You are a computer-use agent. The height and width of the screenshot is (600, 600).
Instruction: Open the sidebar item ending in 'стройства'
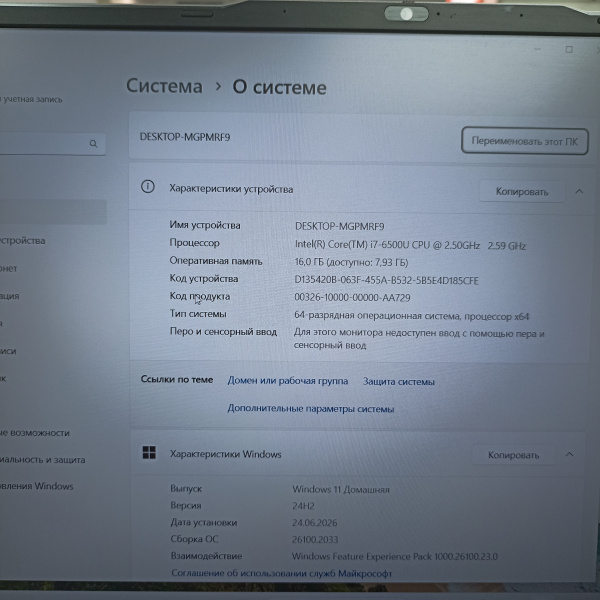click(23, 241)
